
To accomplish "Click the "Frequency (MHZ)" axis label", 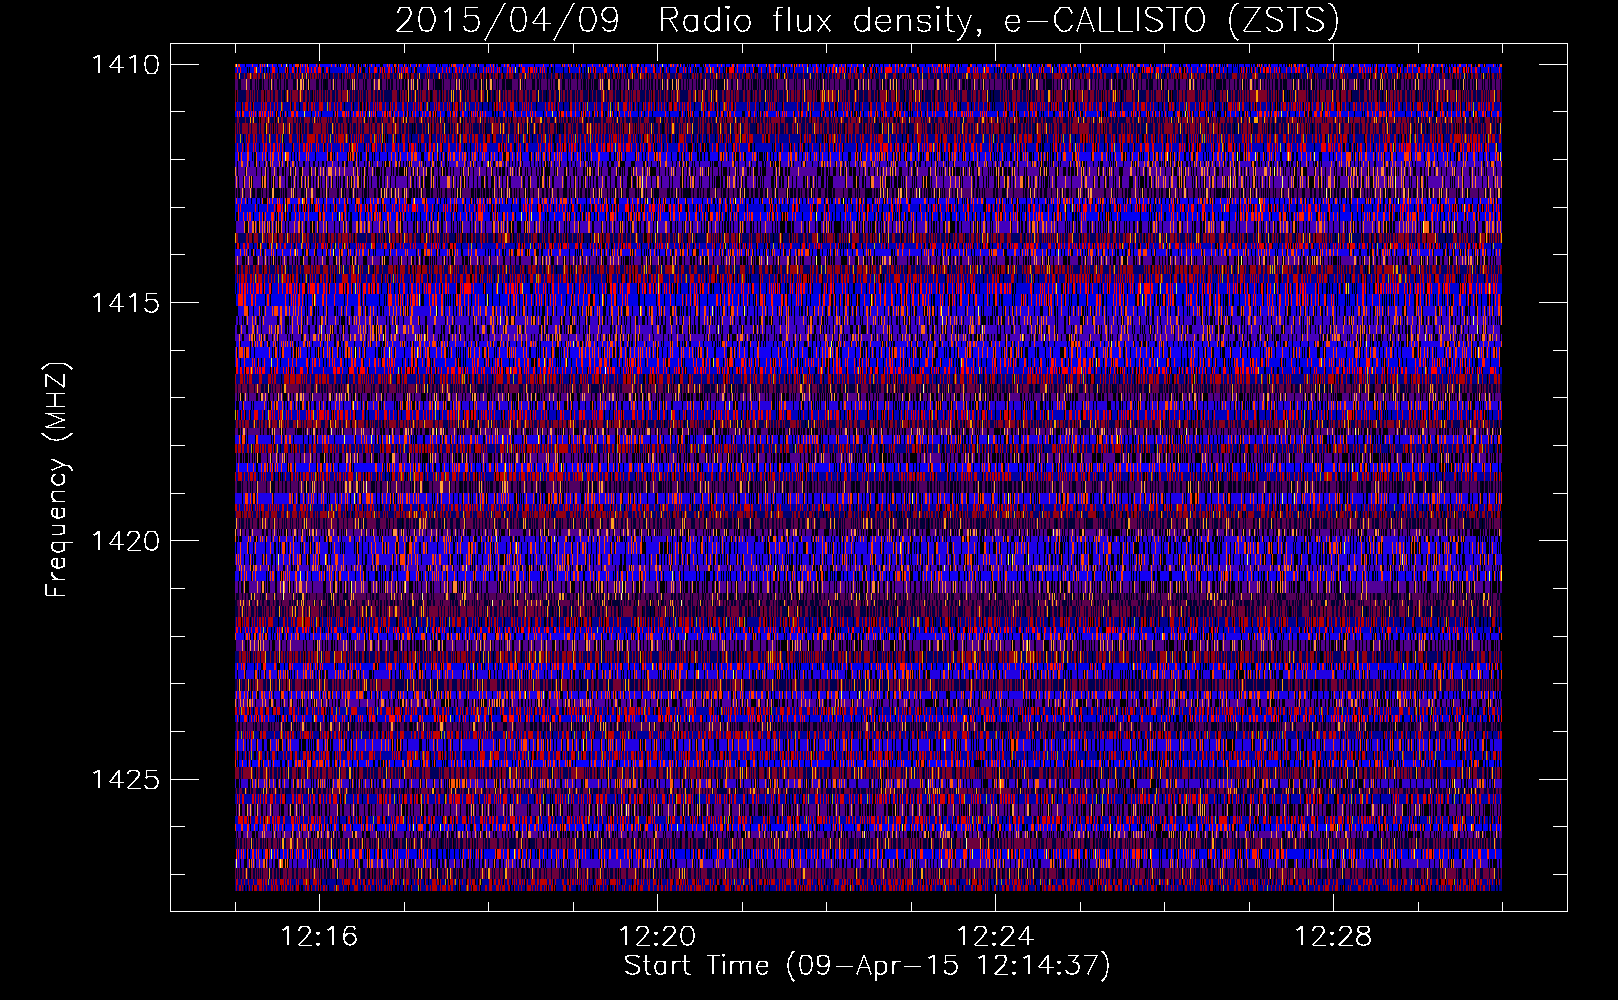I will (x=58, y=480).
